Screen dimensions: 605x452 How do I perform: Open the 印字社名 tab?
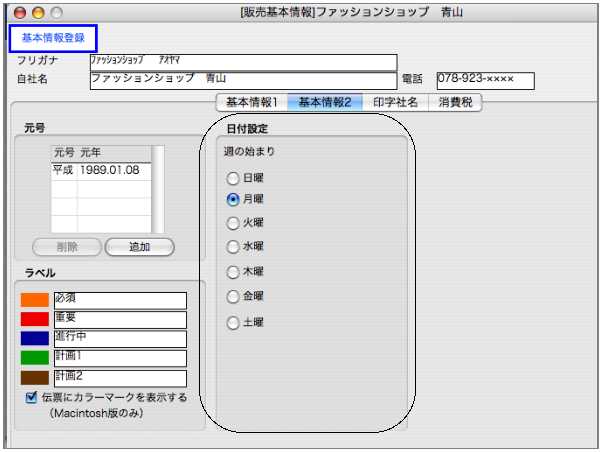(x=393, y=102)
